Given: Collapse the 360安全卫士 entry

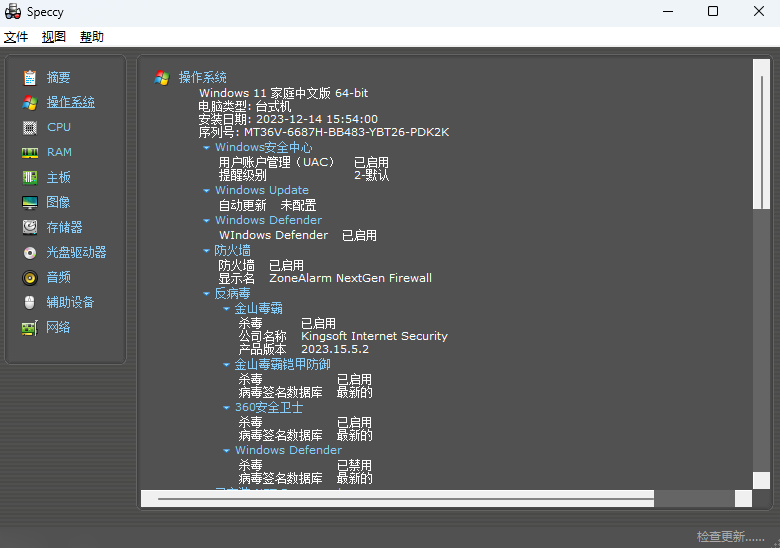Looking at the screenshot, I should click(227, 408).
